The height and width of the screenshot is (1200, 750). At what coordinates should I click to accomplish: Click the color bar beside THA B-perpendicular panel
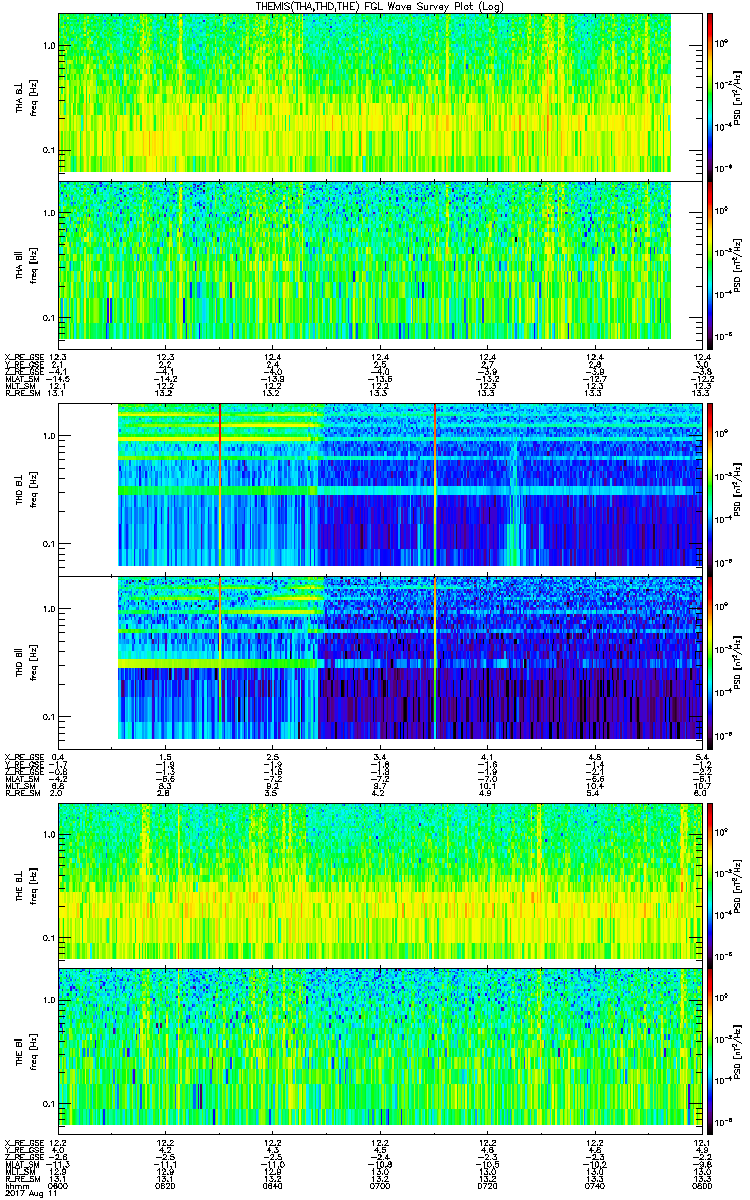tap(710, 93)
